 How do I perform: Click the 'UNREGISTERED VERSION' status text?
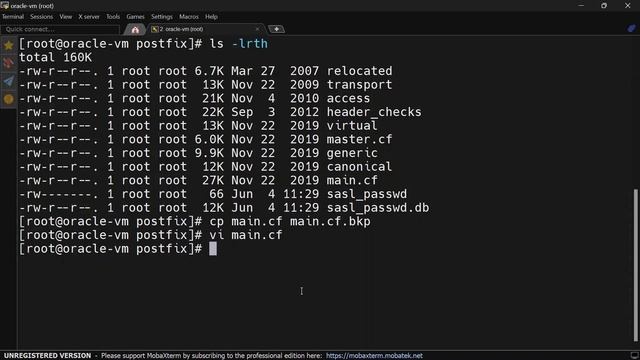coord(47,356)
